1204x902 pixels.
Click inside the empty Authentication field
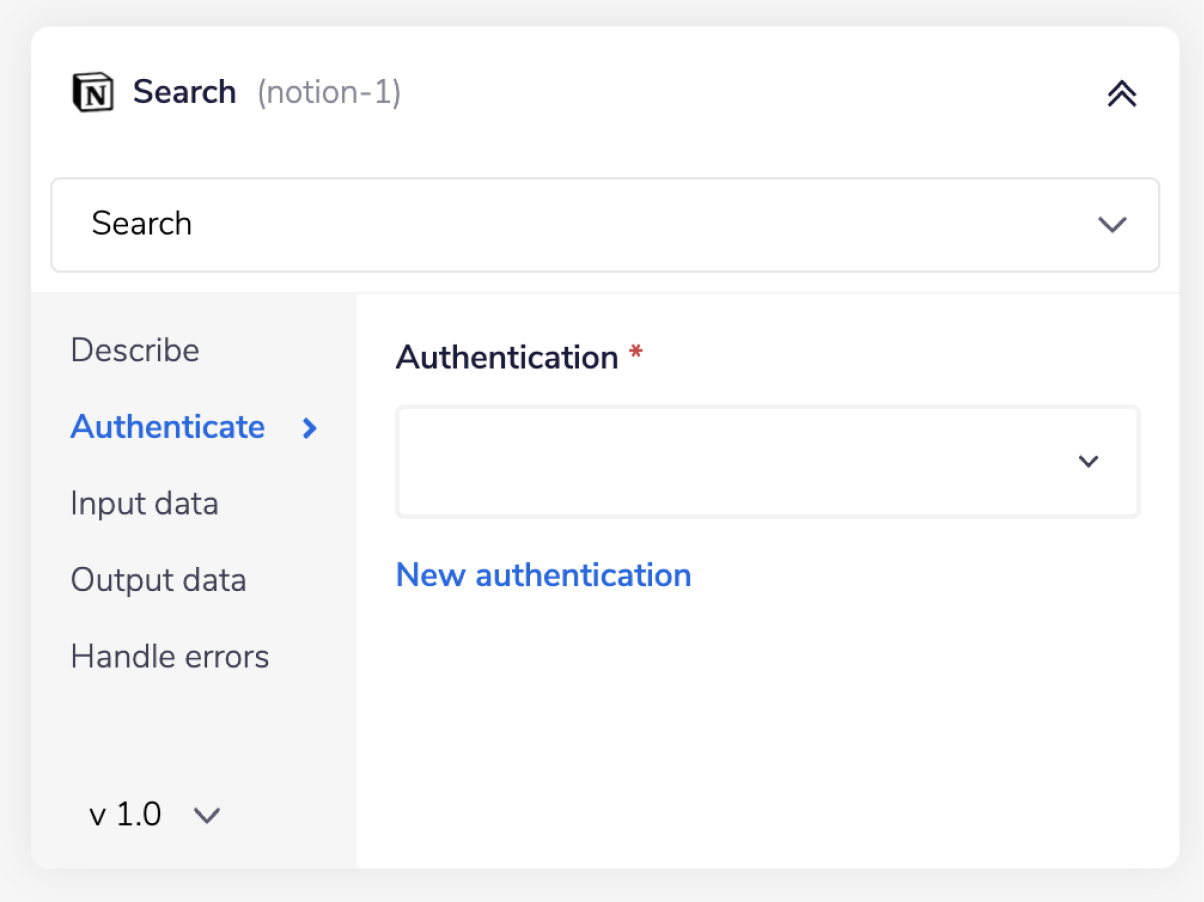tap(700, 461)
